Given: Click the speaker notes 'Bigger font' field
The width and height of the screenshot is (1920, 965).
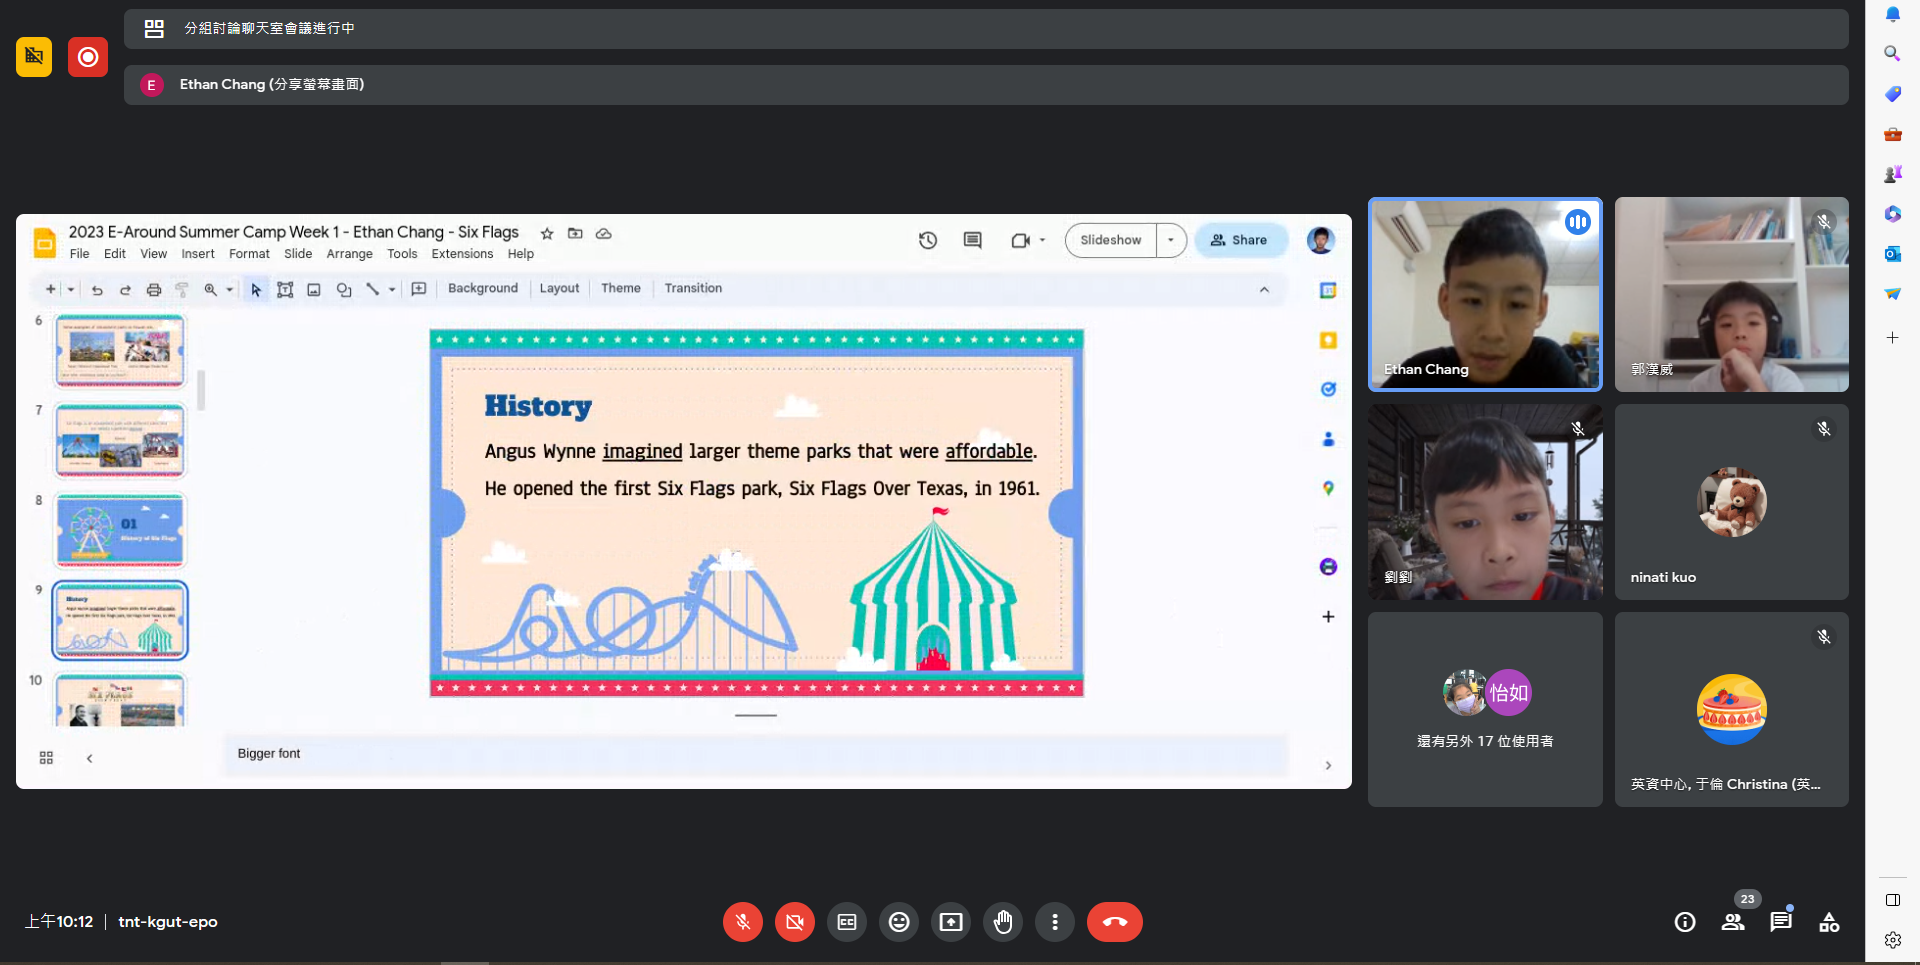Looking at the screenshot, I should click(756, 755).
